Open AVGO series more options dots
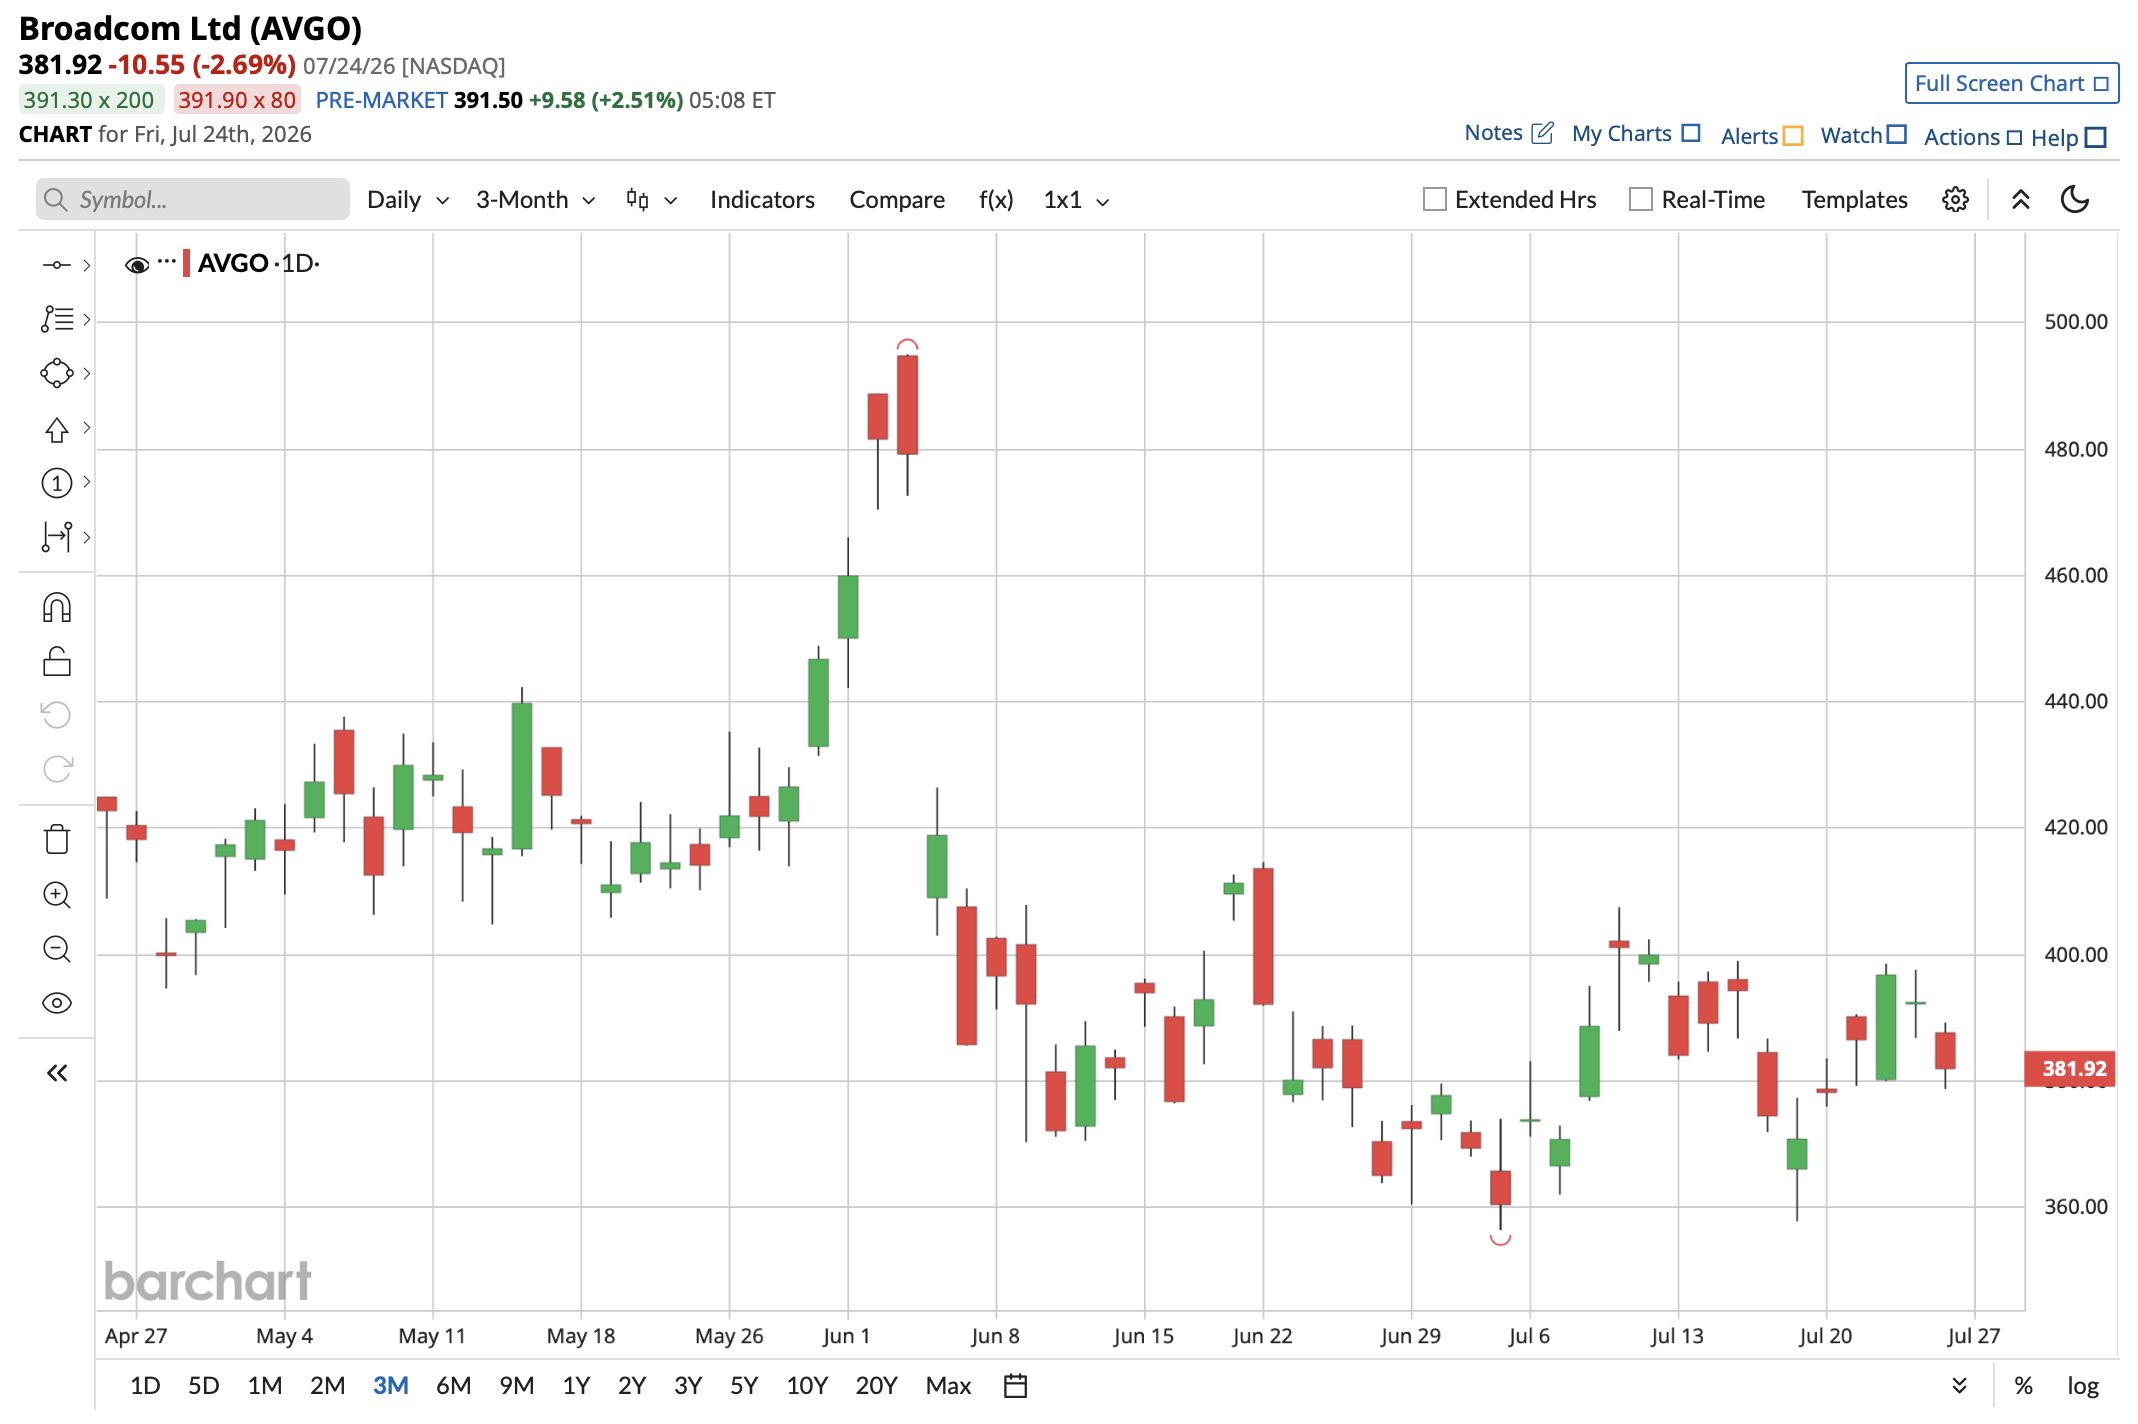The height and width of the screenshot is (1424, 2138). coord(166,260)
